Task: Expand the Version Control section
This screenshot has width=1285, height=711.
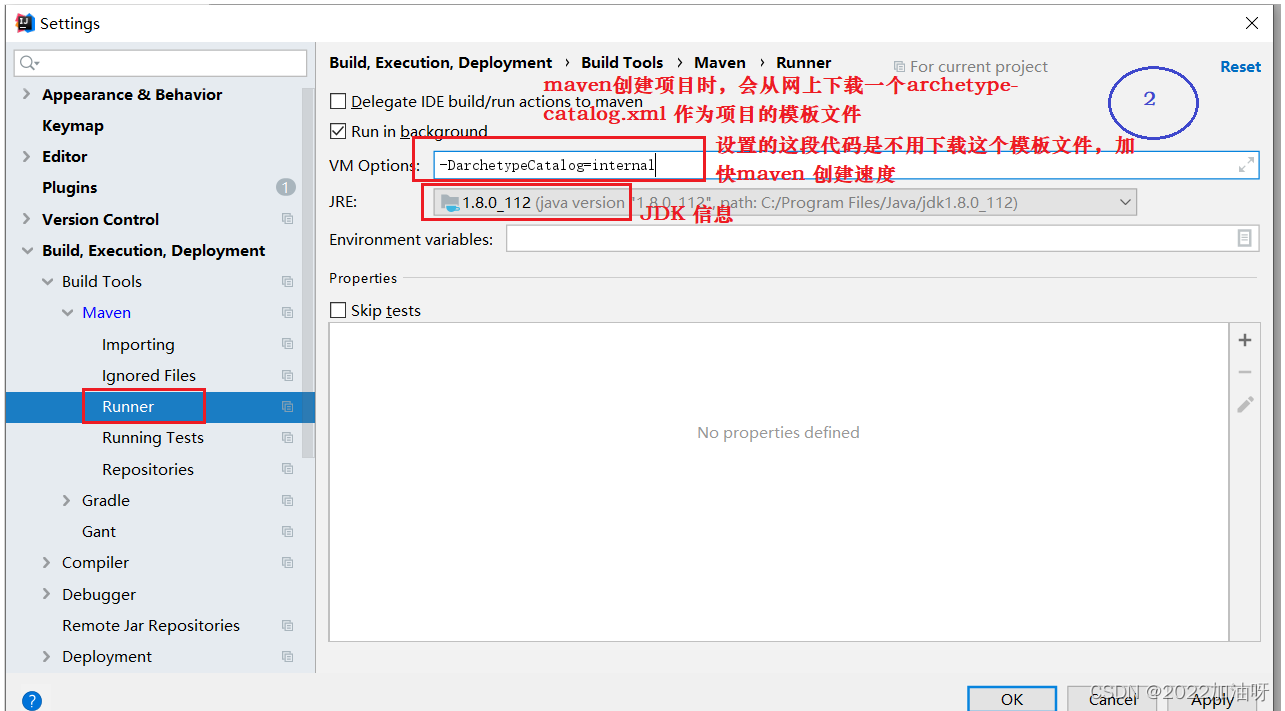Action: click(x=26, y=219)
